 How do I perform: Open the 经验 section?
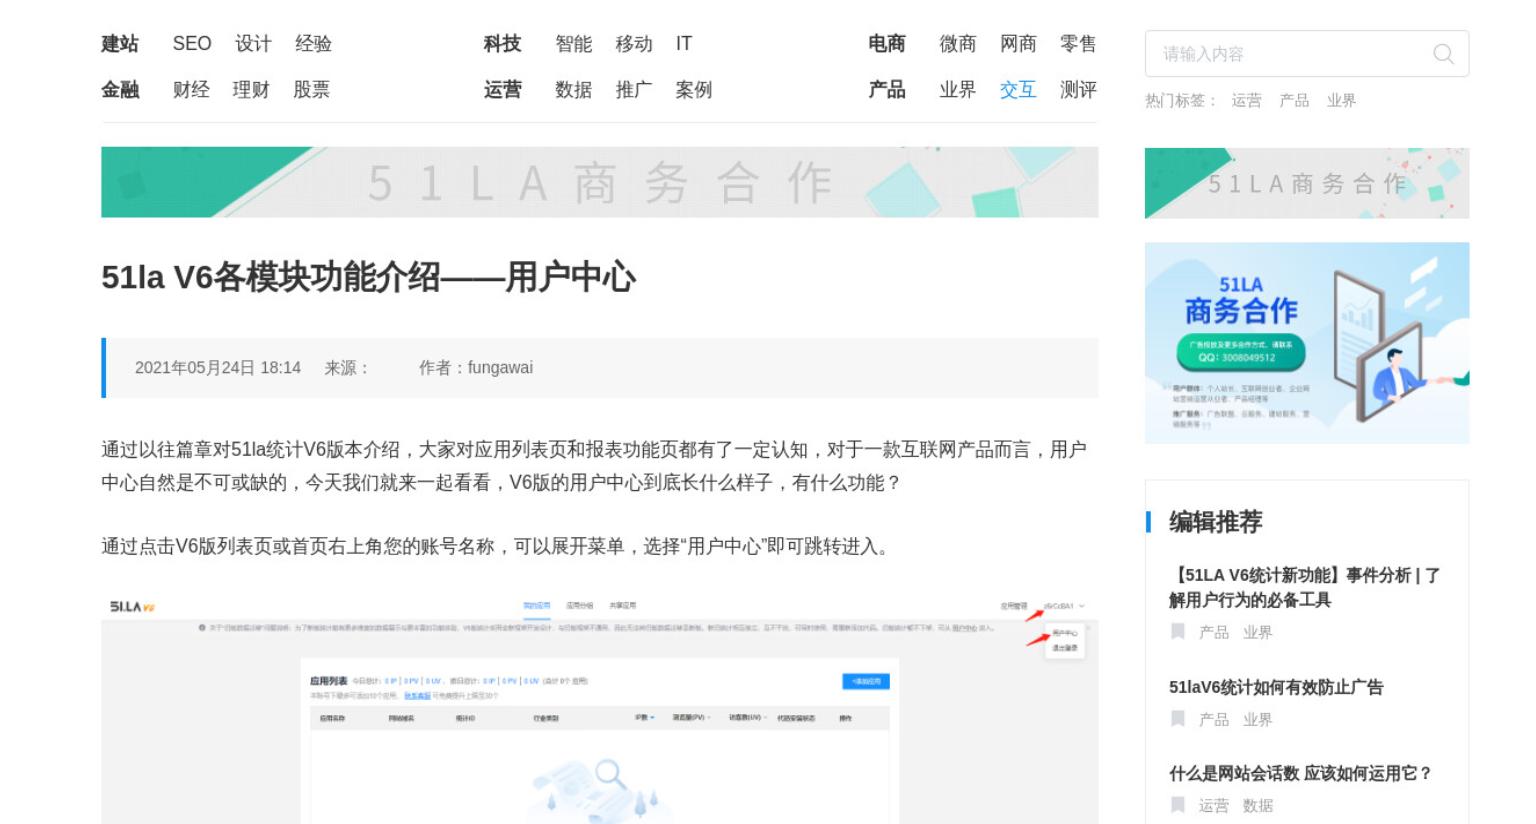coord(313,44)
